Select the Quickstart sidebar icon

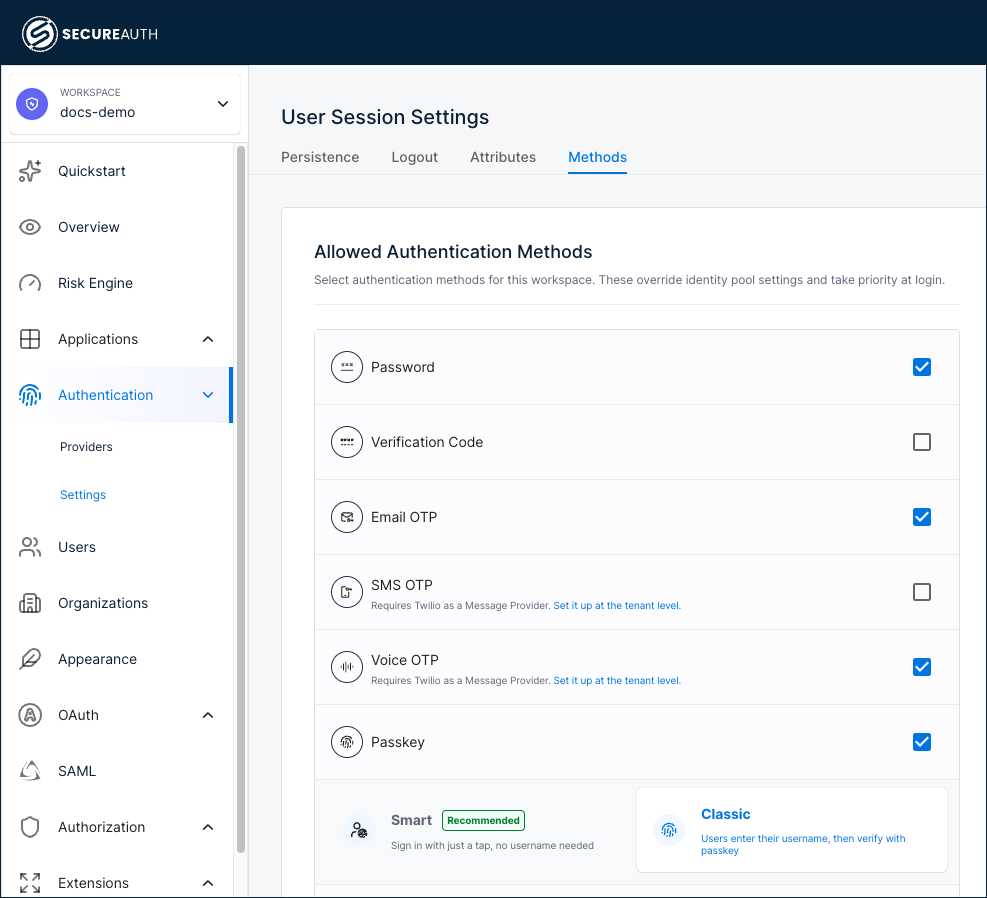point(30,171)
